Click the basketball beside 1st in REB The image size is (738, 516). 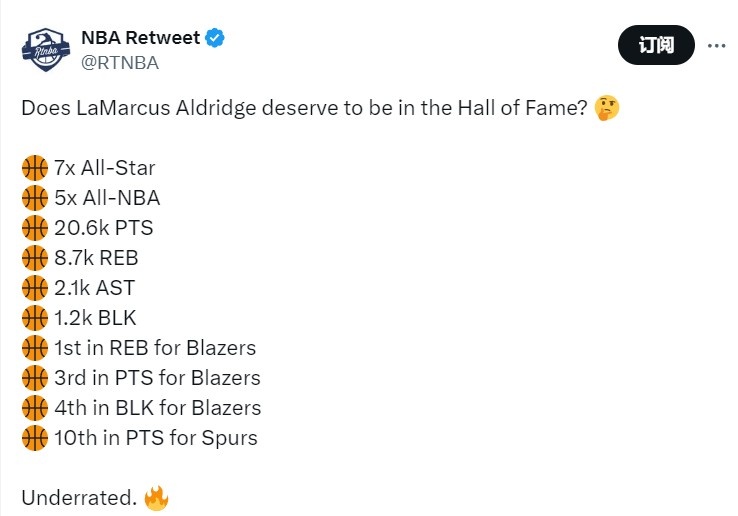click(x=34, y=348)
